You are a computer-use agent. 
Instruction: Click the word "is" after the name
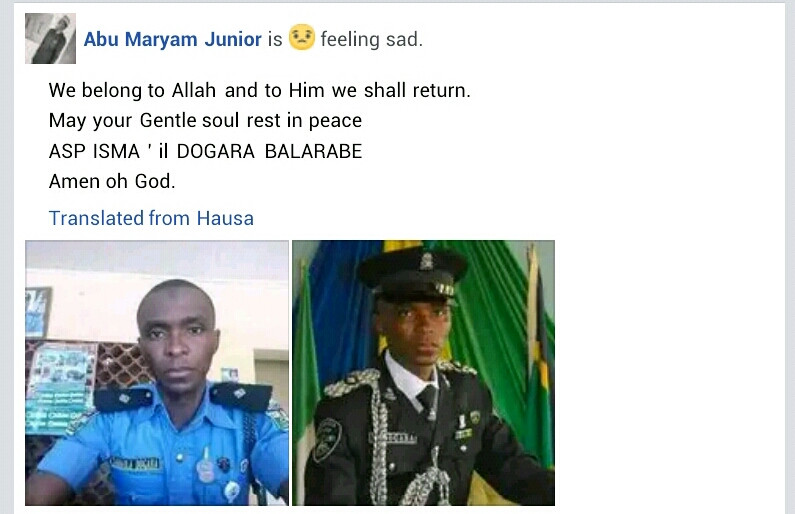[275, 39]
